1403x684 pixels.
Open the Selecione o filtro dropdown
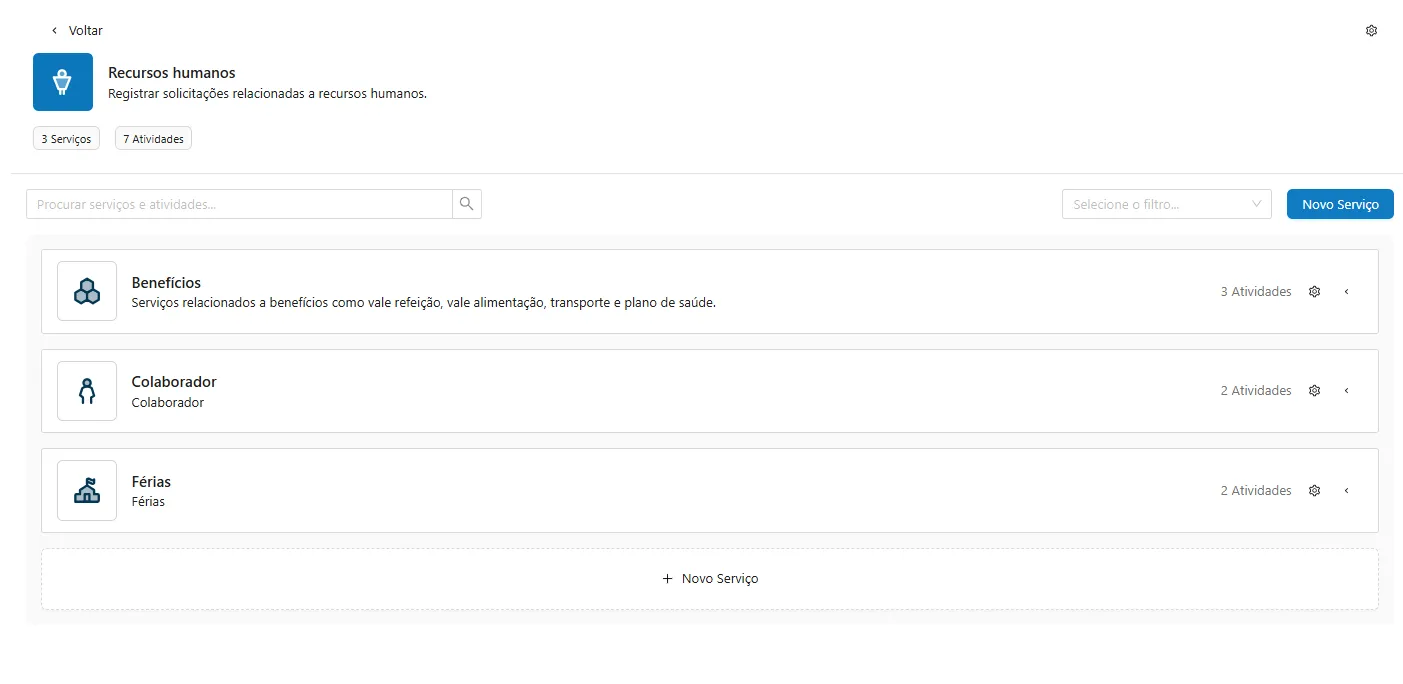point(1167,204)
